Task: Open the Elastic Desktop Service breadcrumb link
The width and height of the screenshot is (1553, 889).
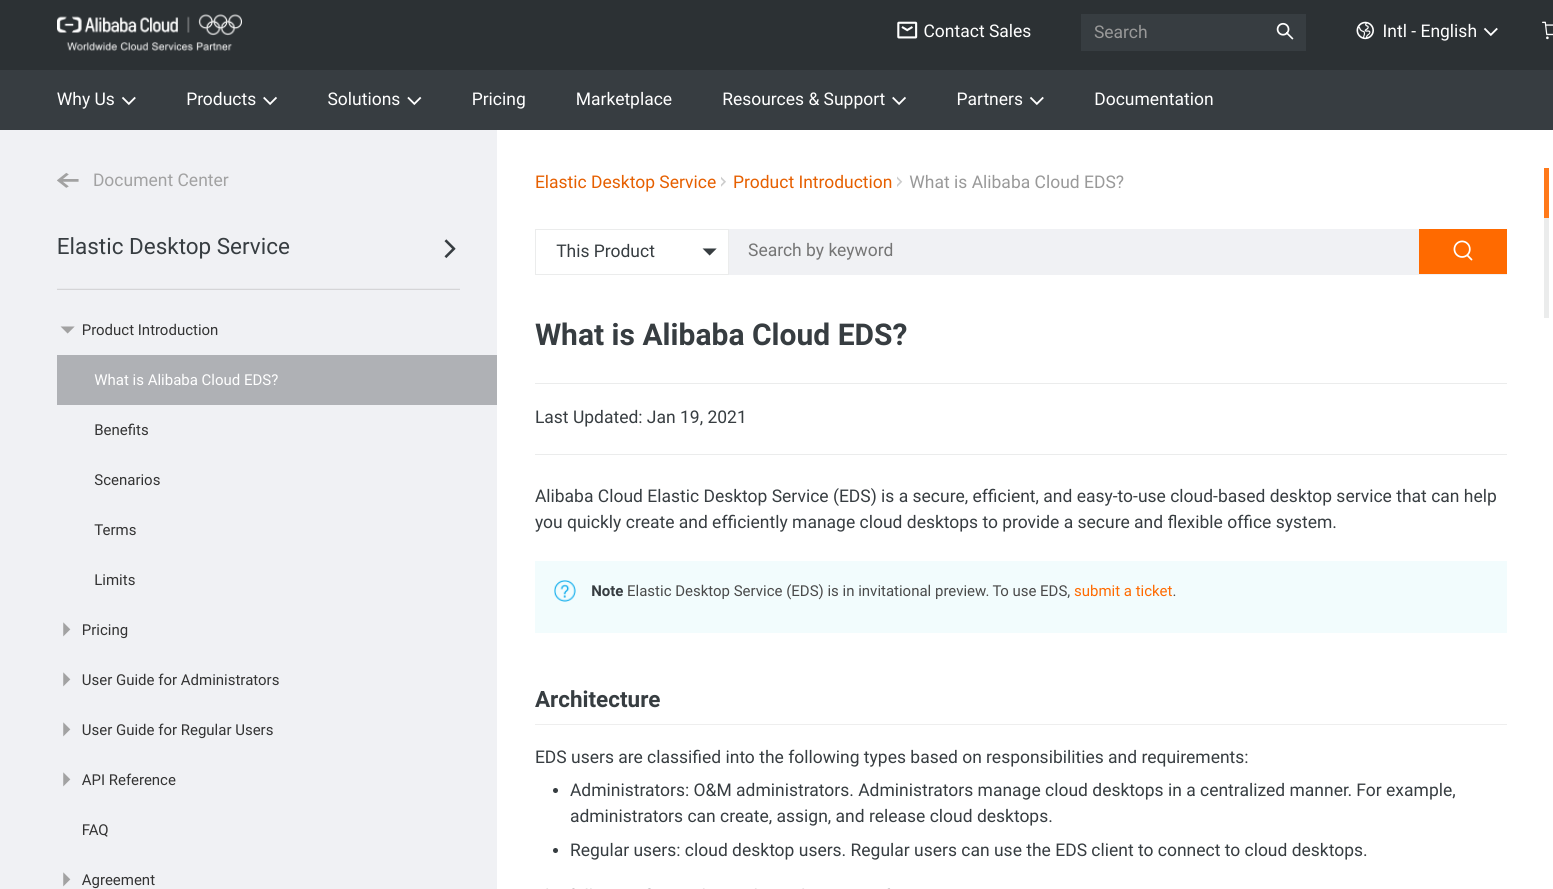Action: click(x=625, y=181)
